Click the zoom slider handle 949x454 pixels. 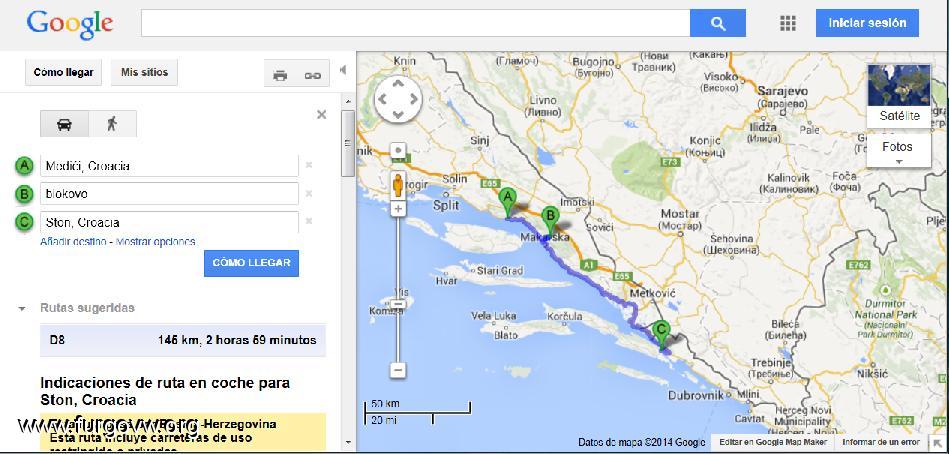pos(398,304)
